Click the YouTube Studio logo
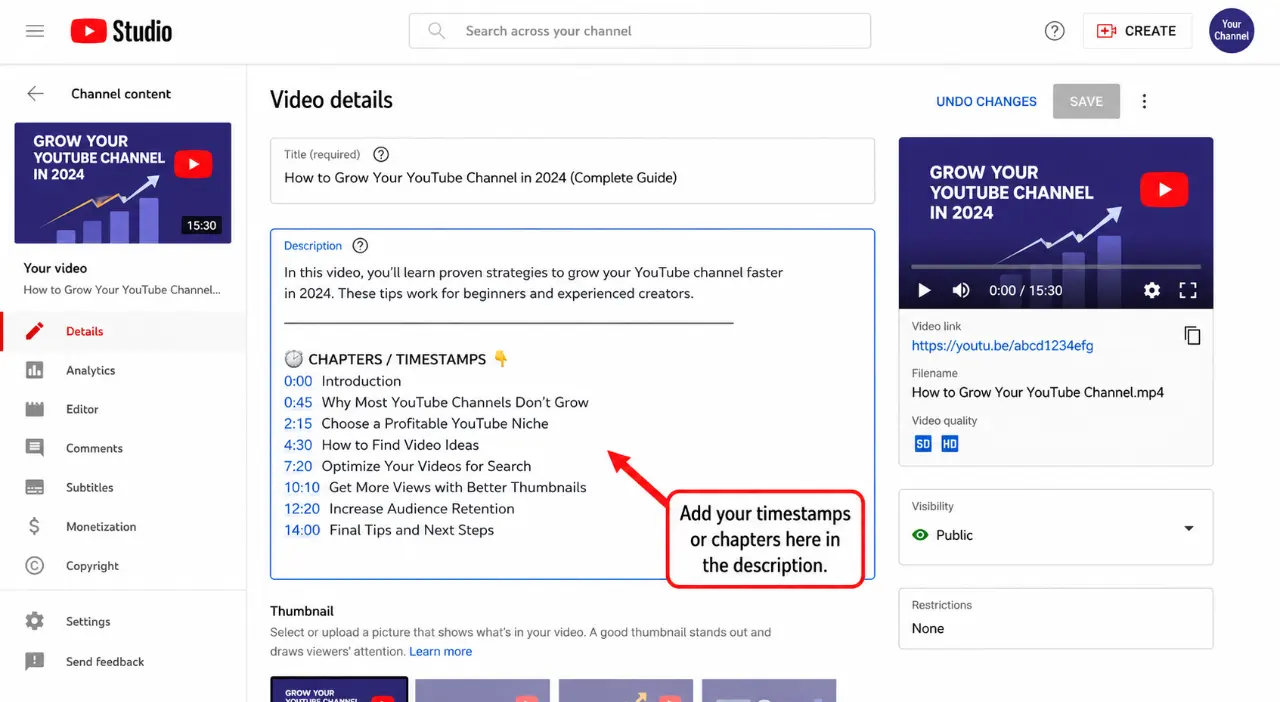Image resolution: width=1280 pixels, height=702 pixels. (x=121, y=31)
